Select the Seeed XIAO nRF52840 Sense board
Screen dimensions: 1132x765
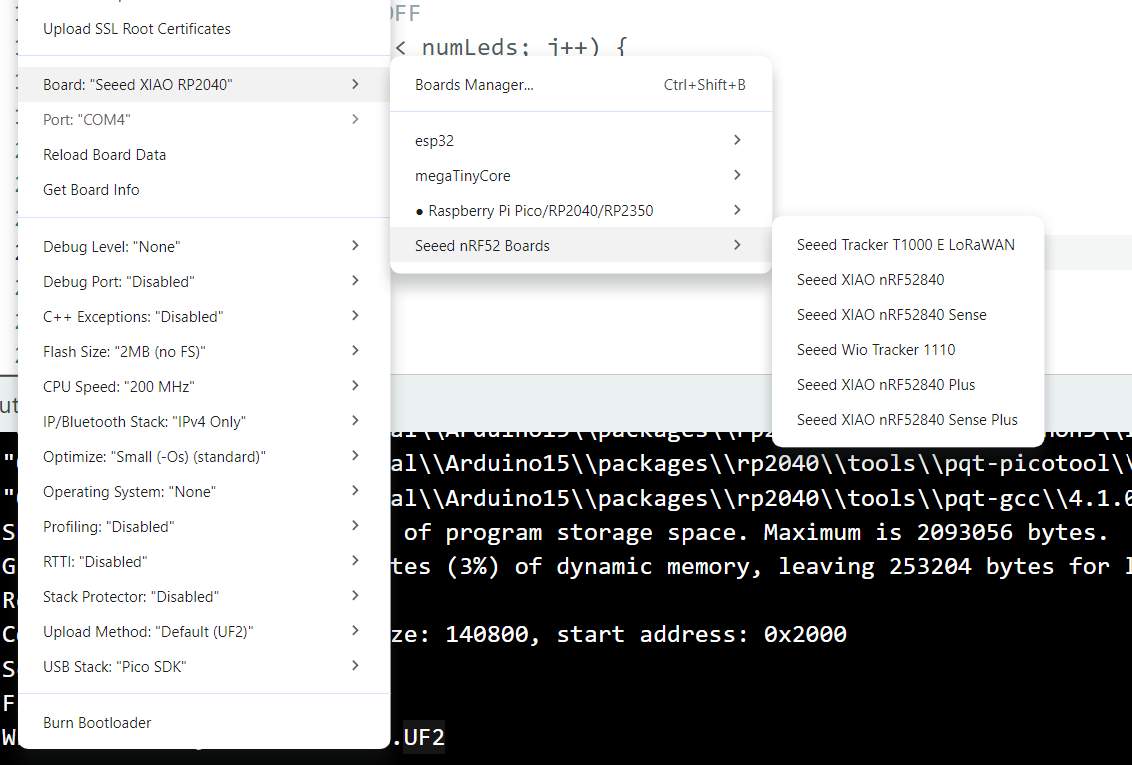tap(908, 315)
